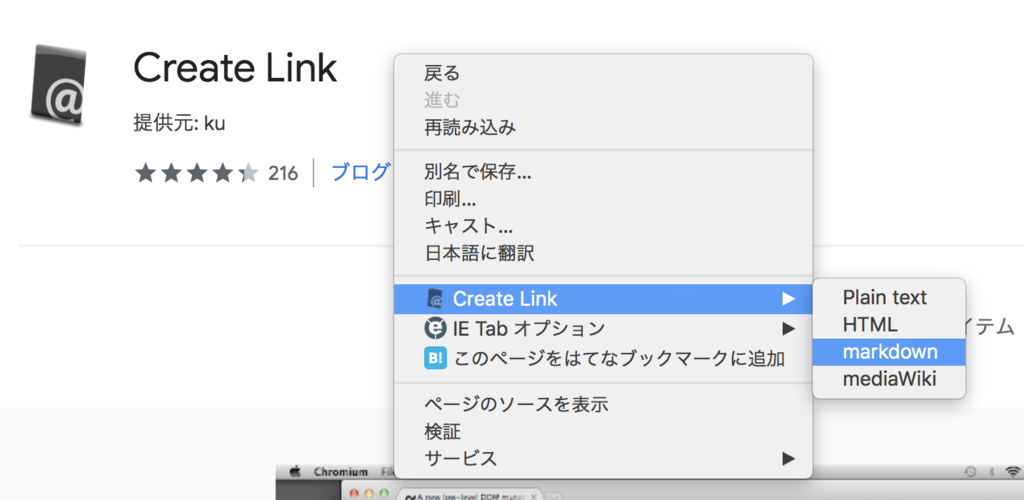1024x500 pixels.
Task: Click the 提供元: ku provider text
Action: tap(180, 123)
